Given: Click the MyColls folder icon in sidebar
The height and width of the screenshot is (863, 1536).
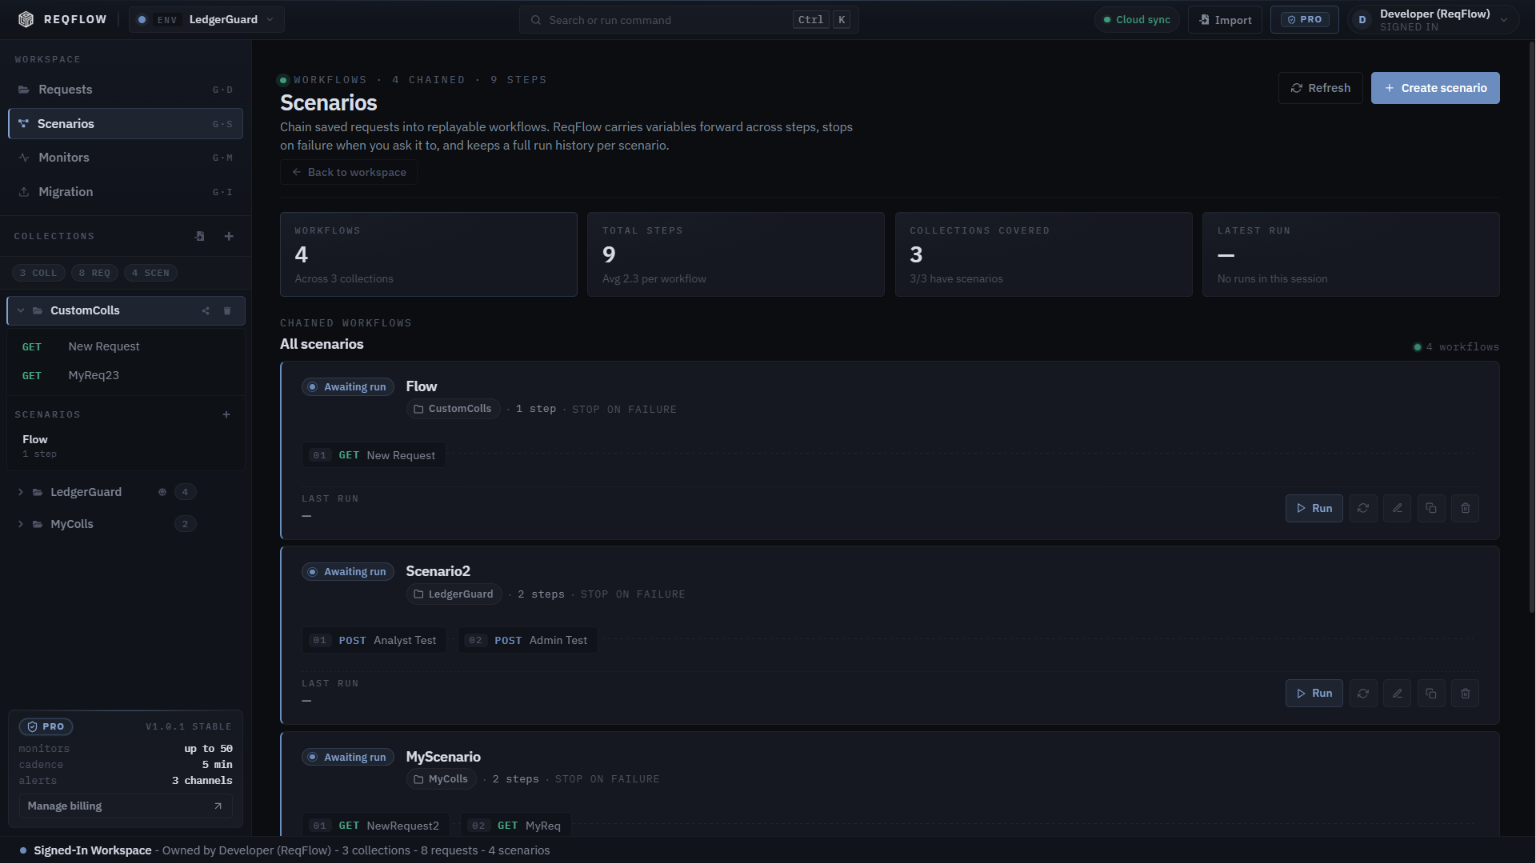Looking at the screenshot, I should point(38,524).
